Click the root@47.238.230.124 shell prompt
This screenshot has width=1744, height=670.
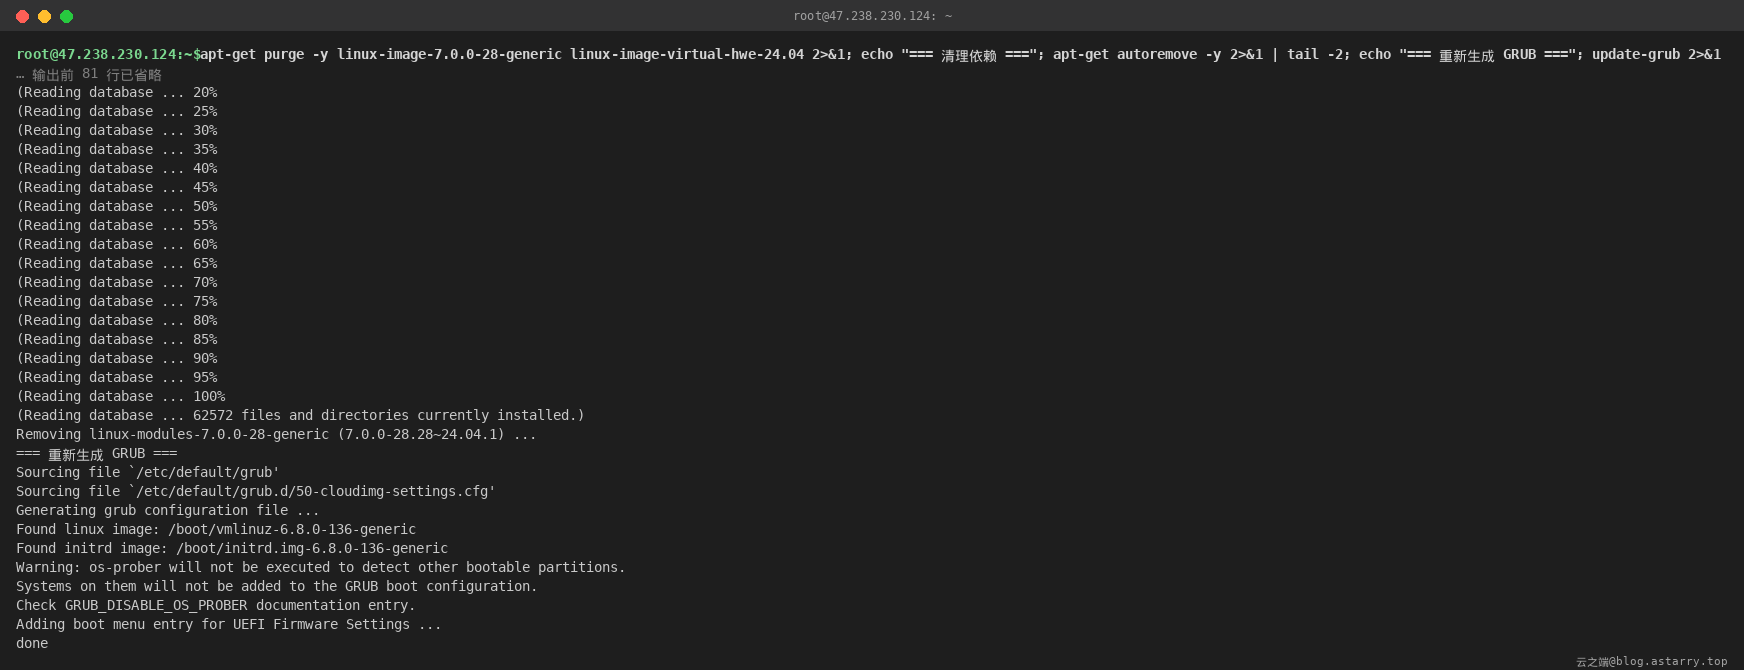click(108, 54)
